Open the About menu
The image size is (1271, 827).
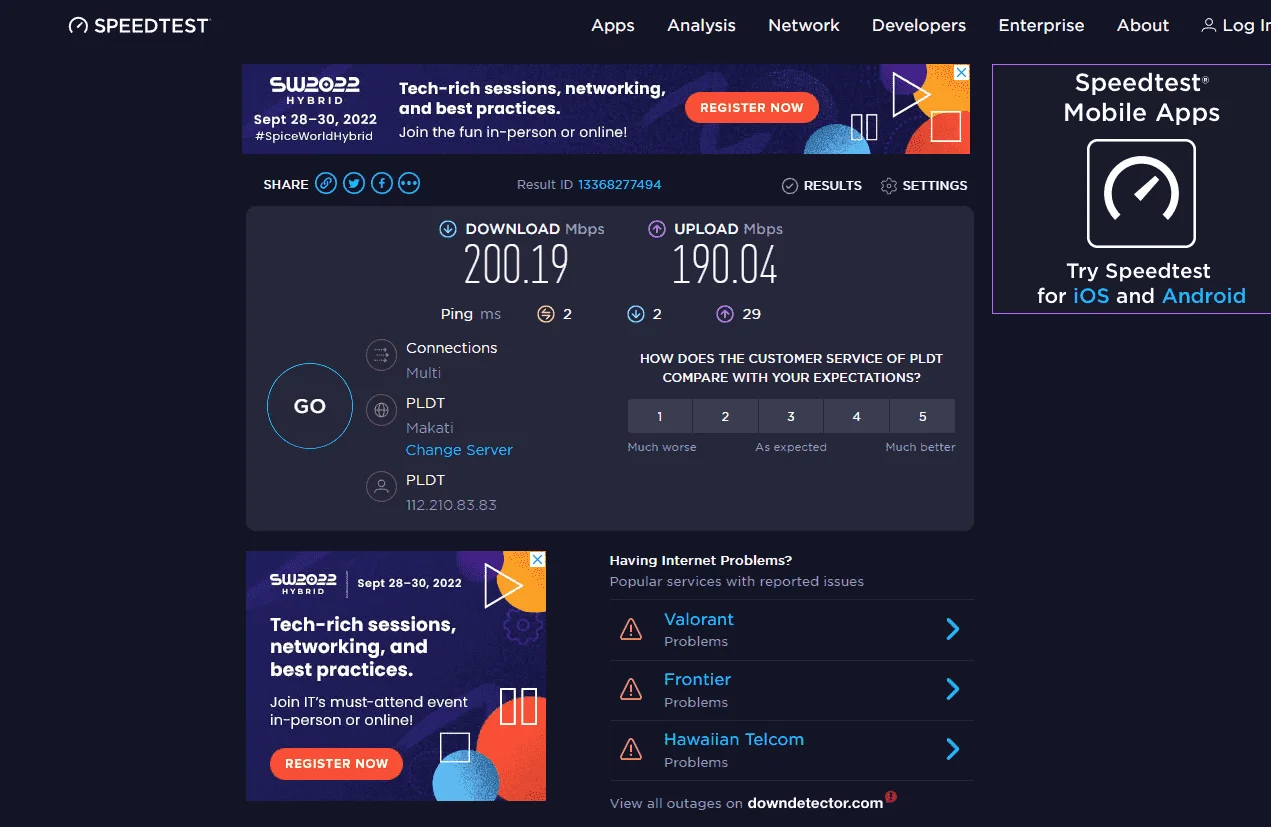pyautogui.click(x=1143, y=26)
